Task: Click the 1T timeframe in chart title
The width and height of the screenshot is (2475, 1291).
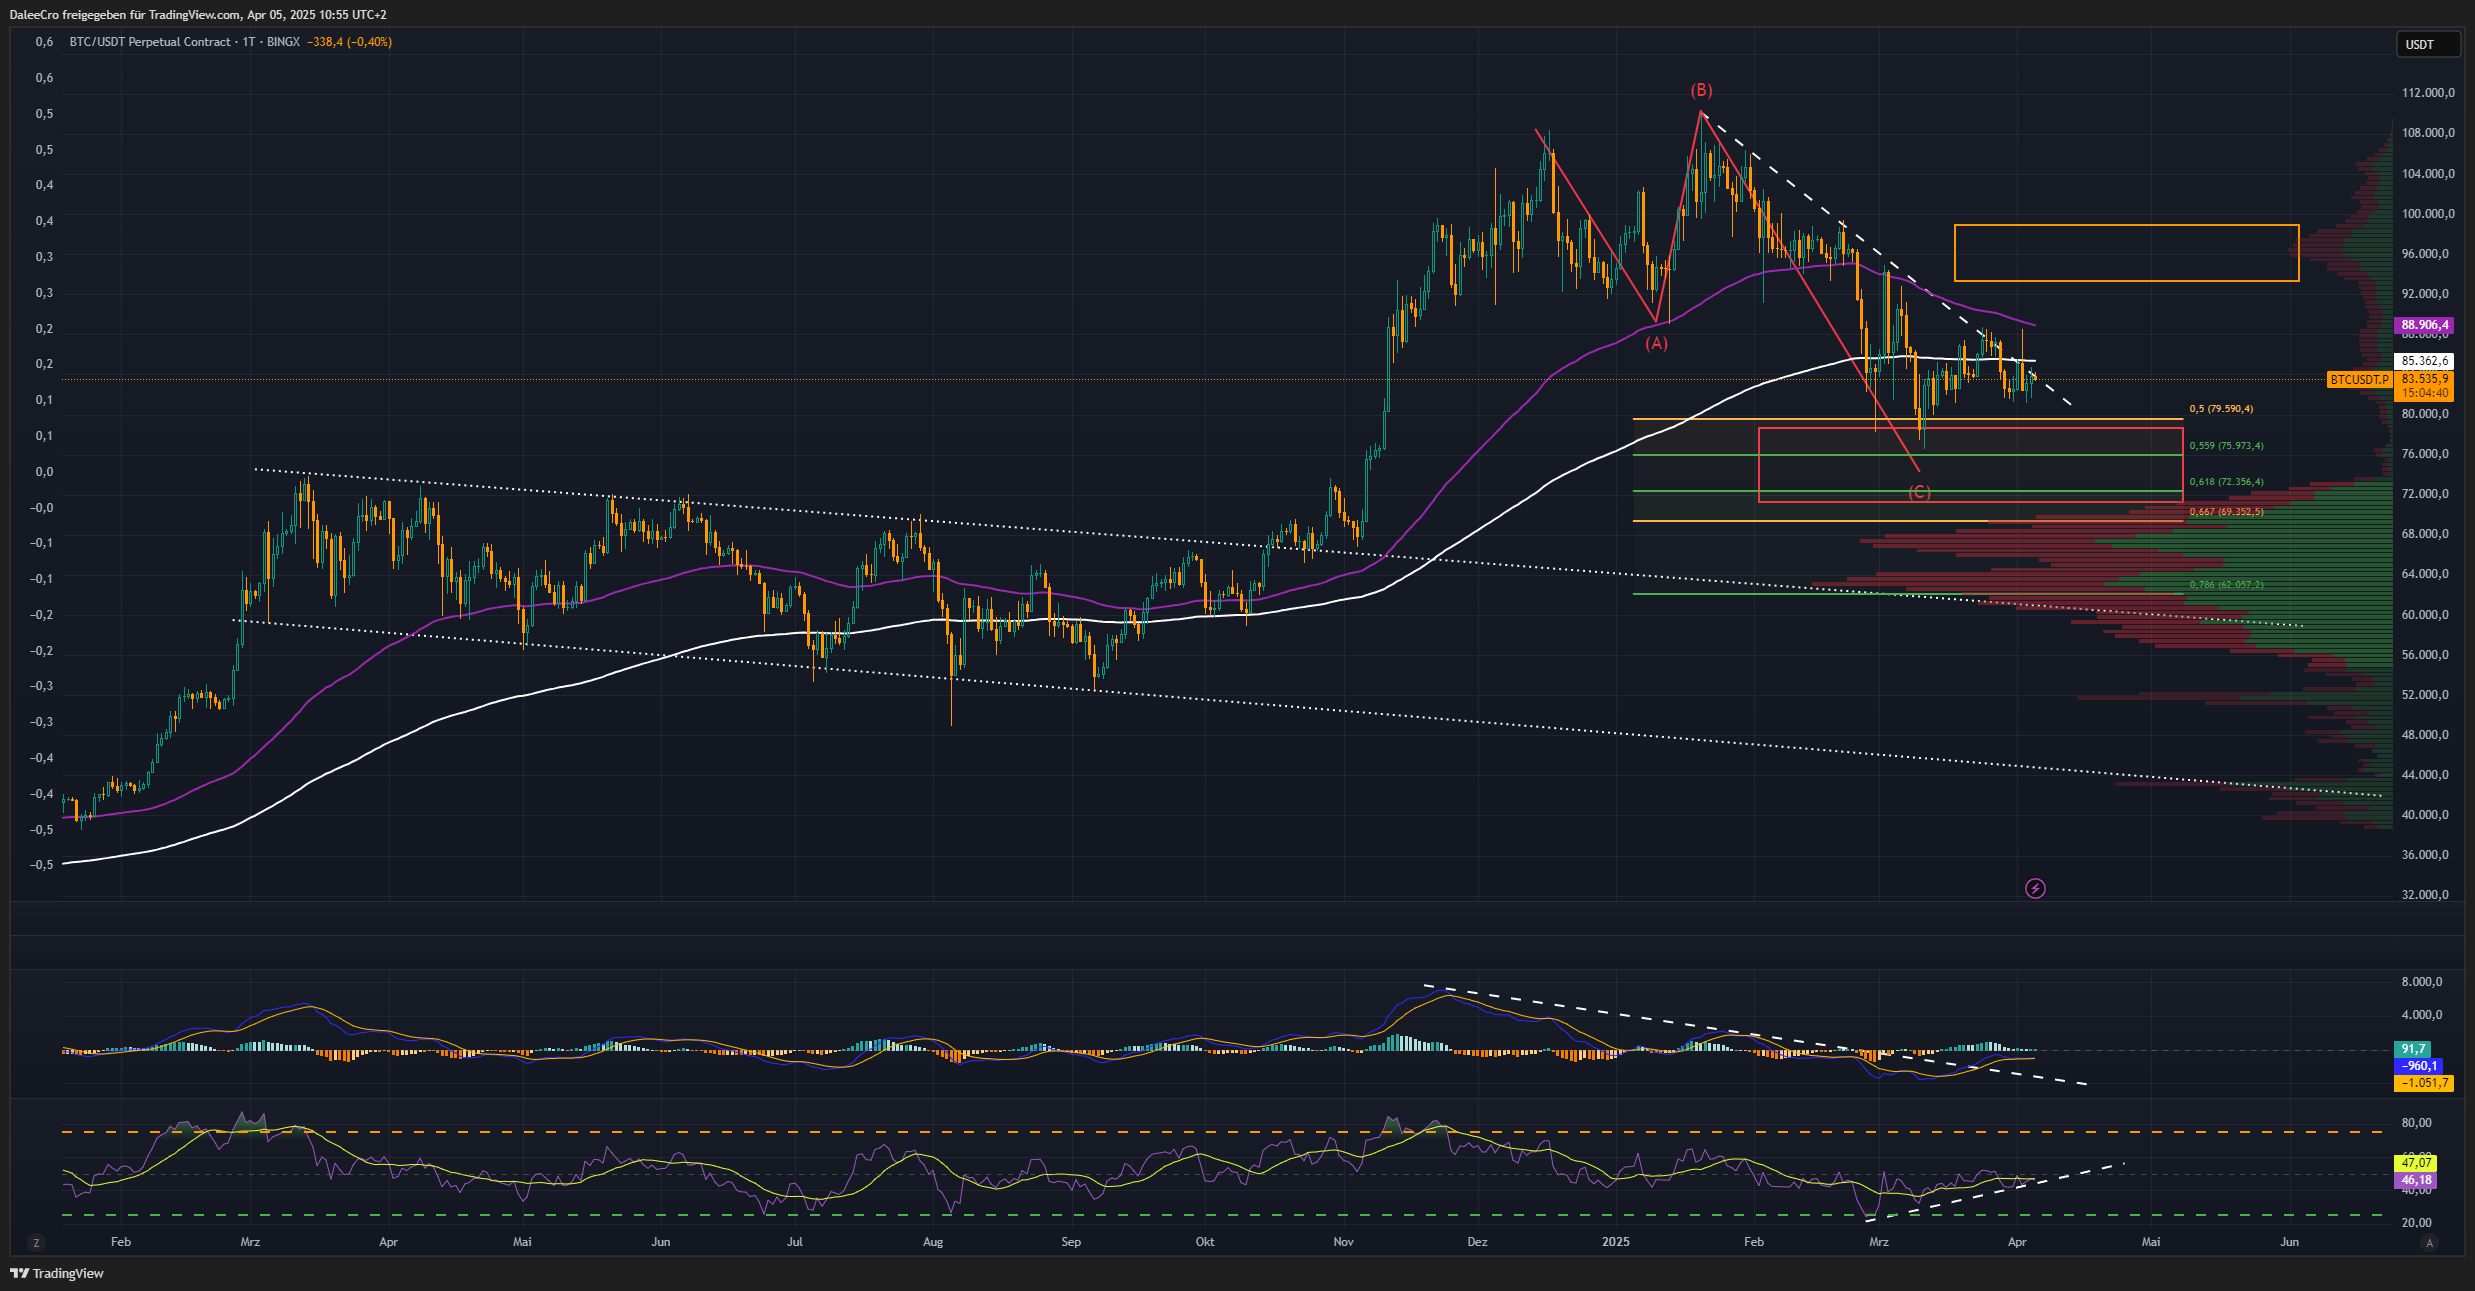Action: (x=249, y=42)
